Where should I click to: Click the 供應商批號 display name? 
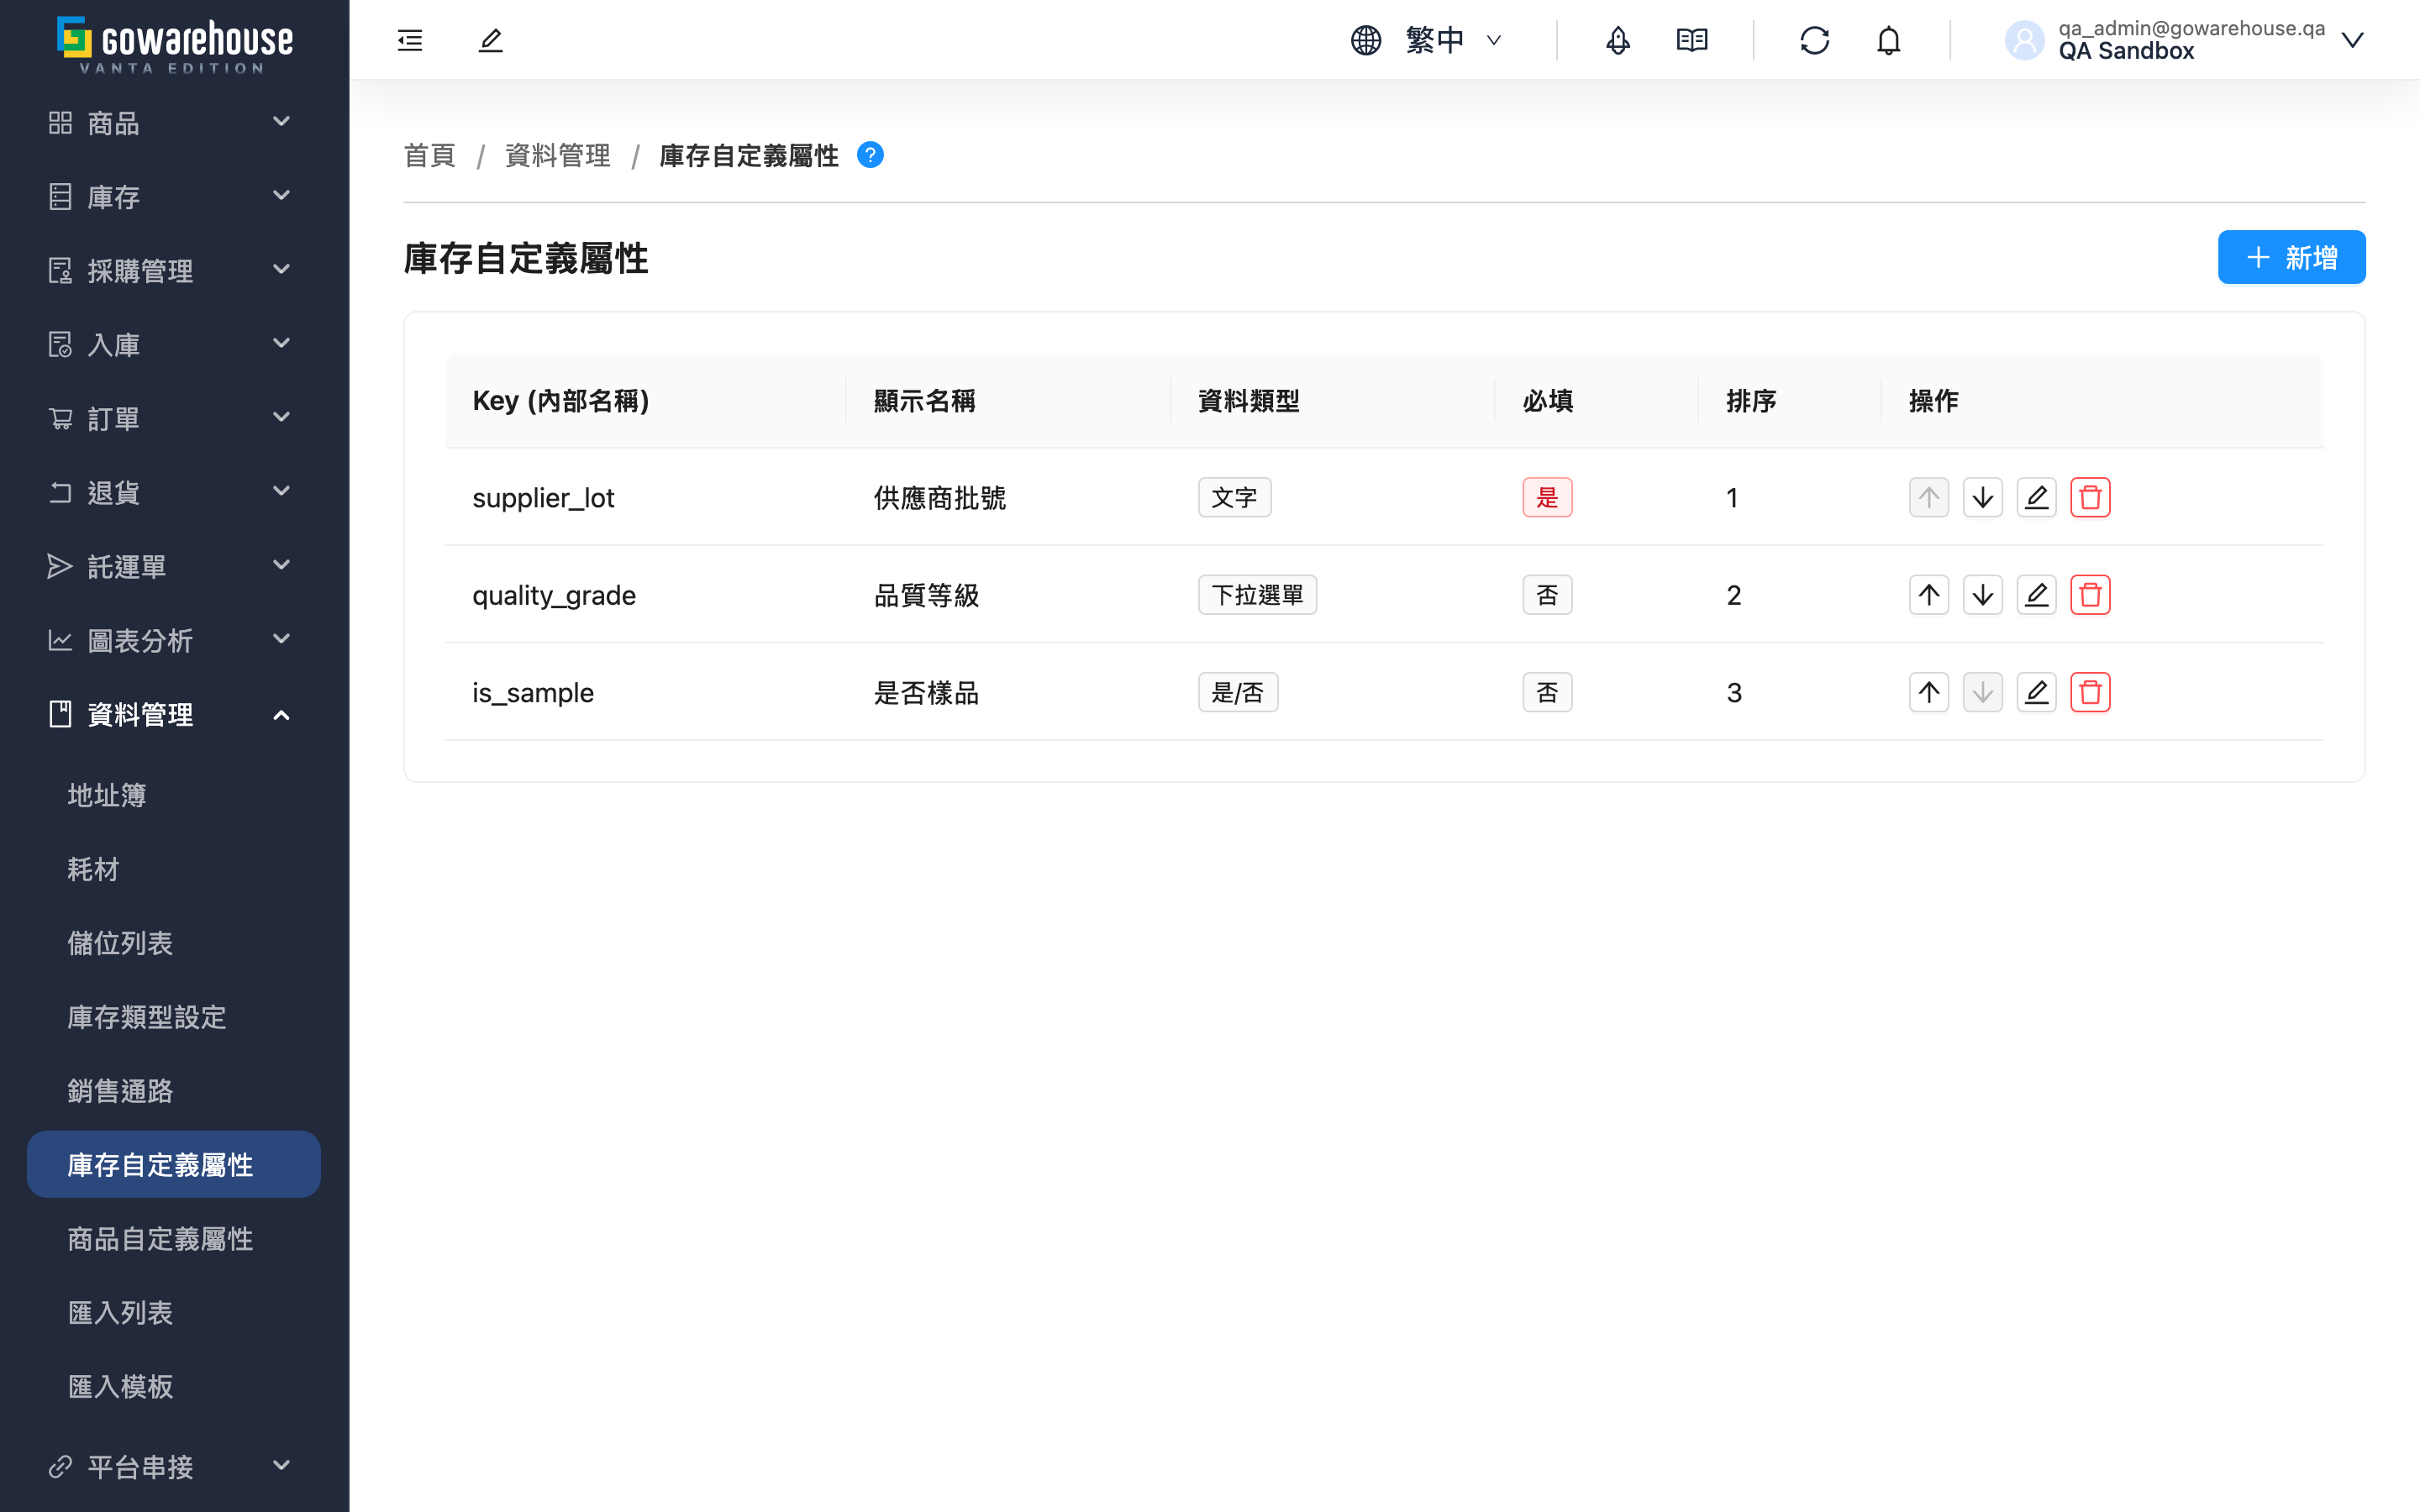pyautogui.click(x=940, y=497)
